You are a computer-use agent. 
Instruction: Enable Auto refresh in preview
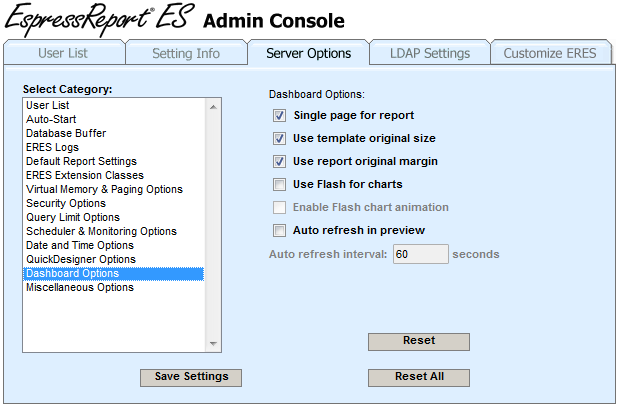[x=279, y=230]
